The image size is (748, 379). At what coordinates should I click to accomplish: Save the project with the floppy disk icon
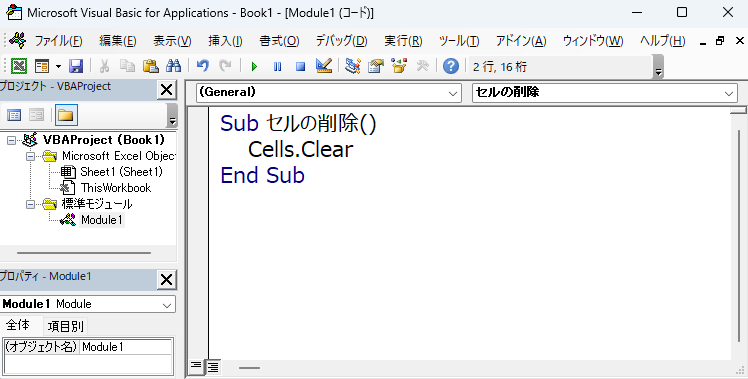click(76, 66)
